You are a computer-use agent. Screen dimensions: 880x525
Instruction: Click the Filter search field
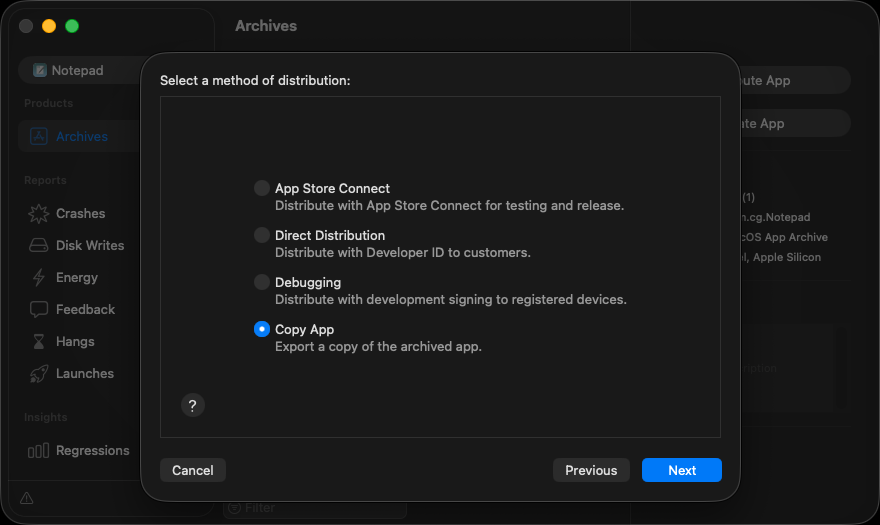pyautogui.click(x=320, y=508)
